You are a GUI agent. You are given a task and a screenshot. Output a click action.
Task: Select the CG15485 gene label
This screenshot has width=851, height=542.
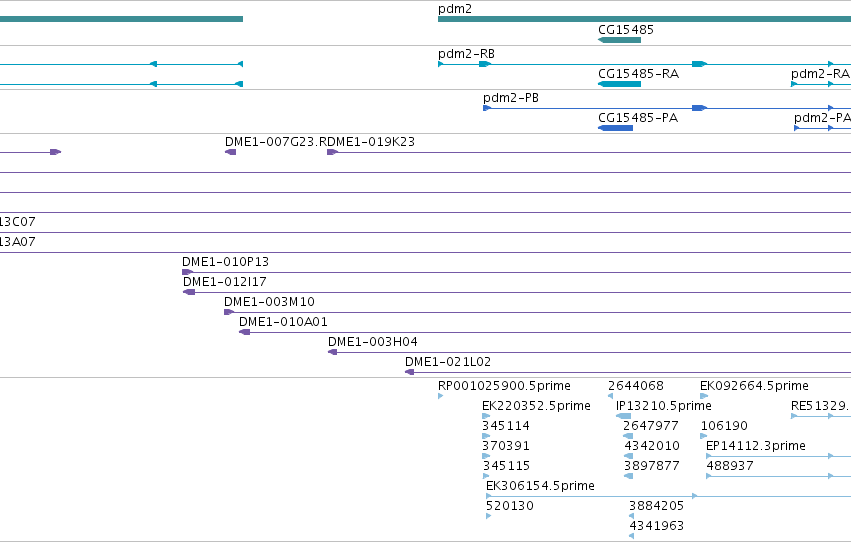coord(626,30)
